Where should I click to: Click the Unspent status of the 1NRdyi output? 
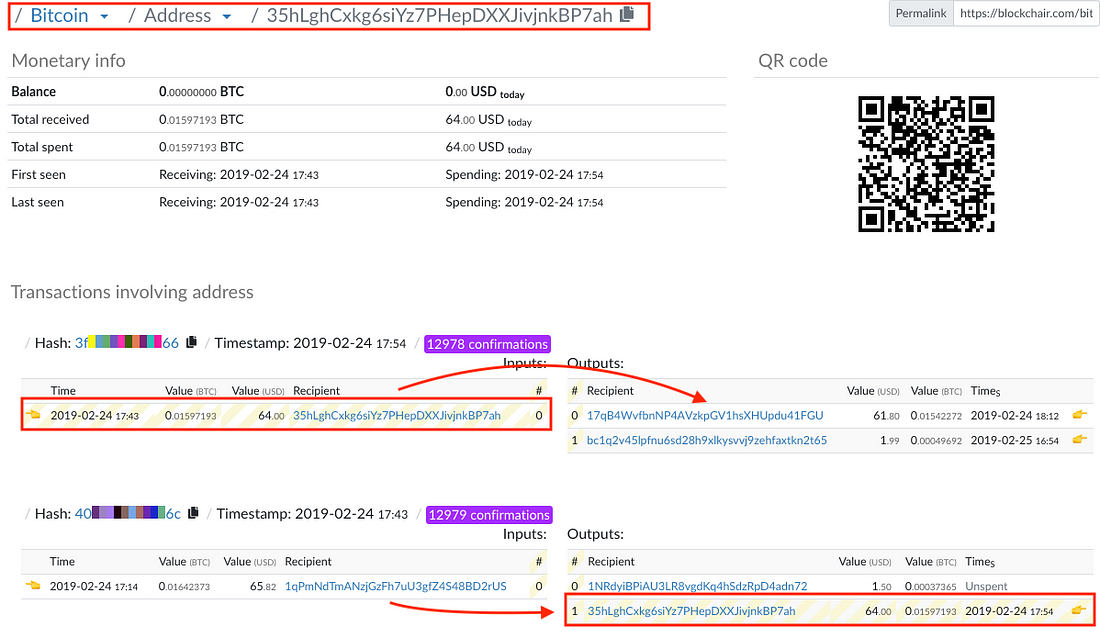(x=986, y=586)
